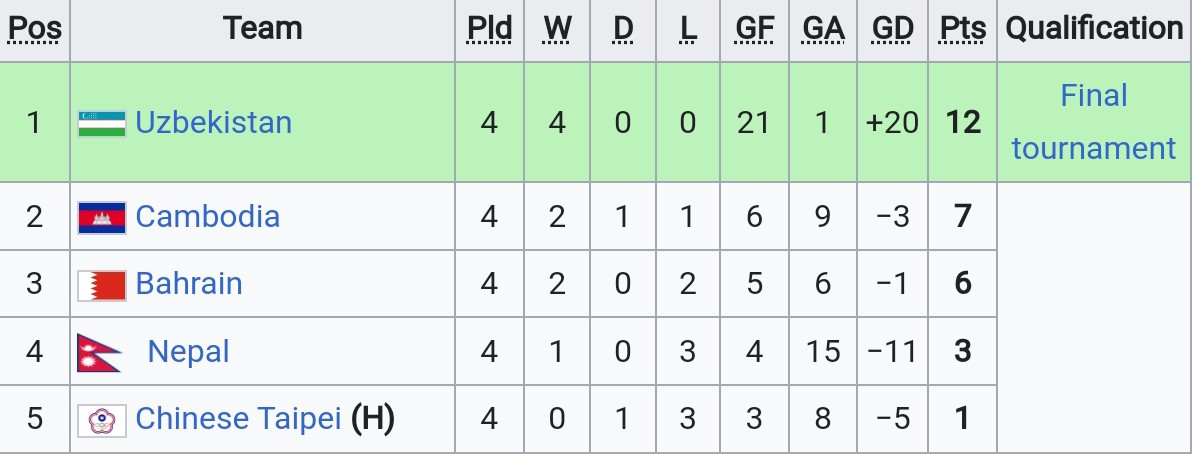Click the Bahrain flag icon
This screenshot has height=454, width=1193.
click(102, 285)
